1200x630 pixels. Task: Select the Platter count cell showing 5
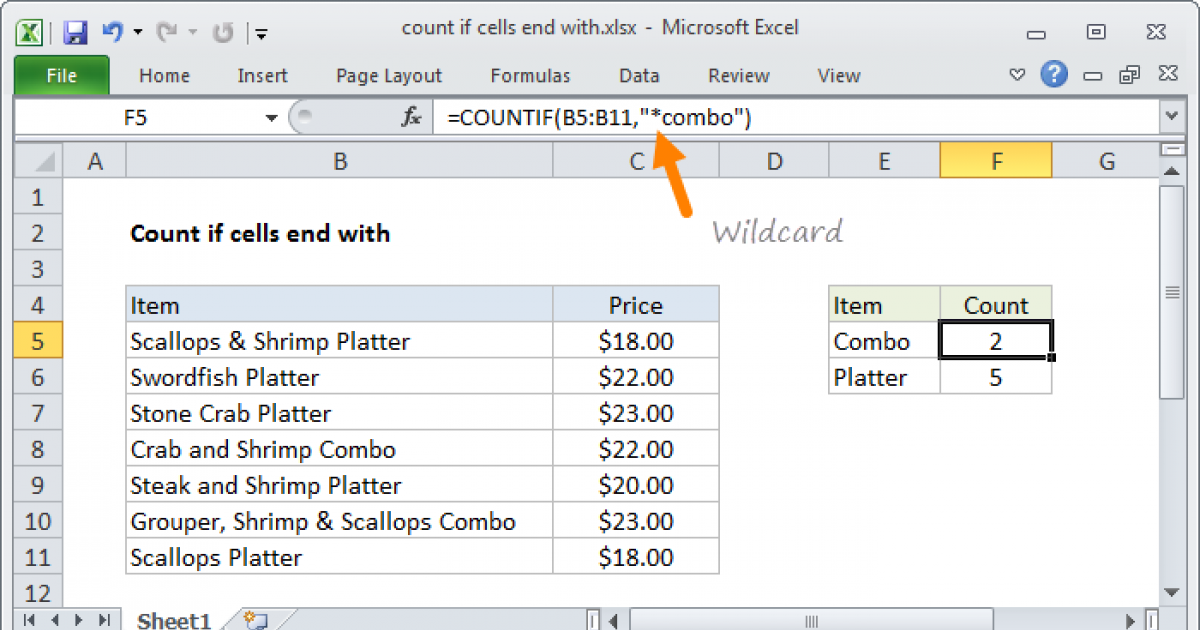click(x=996, y=377)
